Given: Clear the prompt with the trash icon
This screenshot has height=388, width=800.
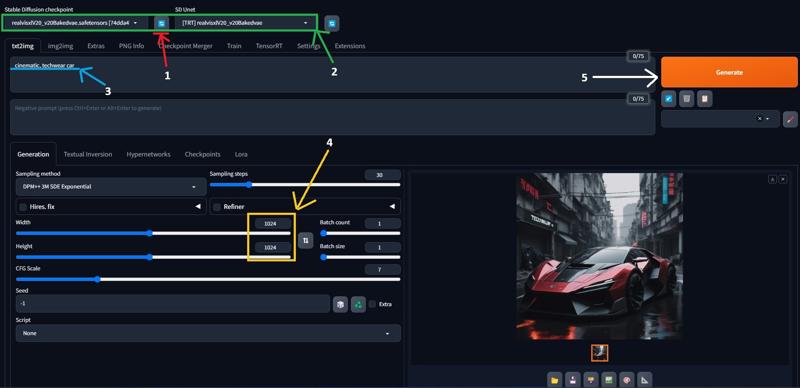Looking at the screenshot, I should [687, 98].
